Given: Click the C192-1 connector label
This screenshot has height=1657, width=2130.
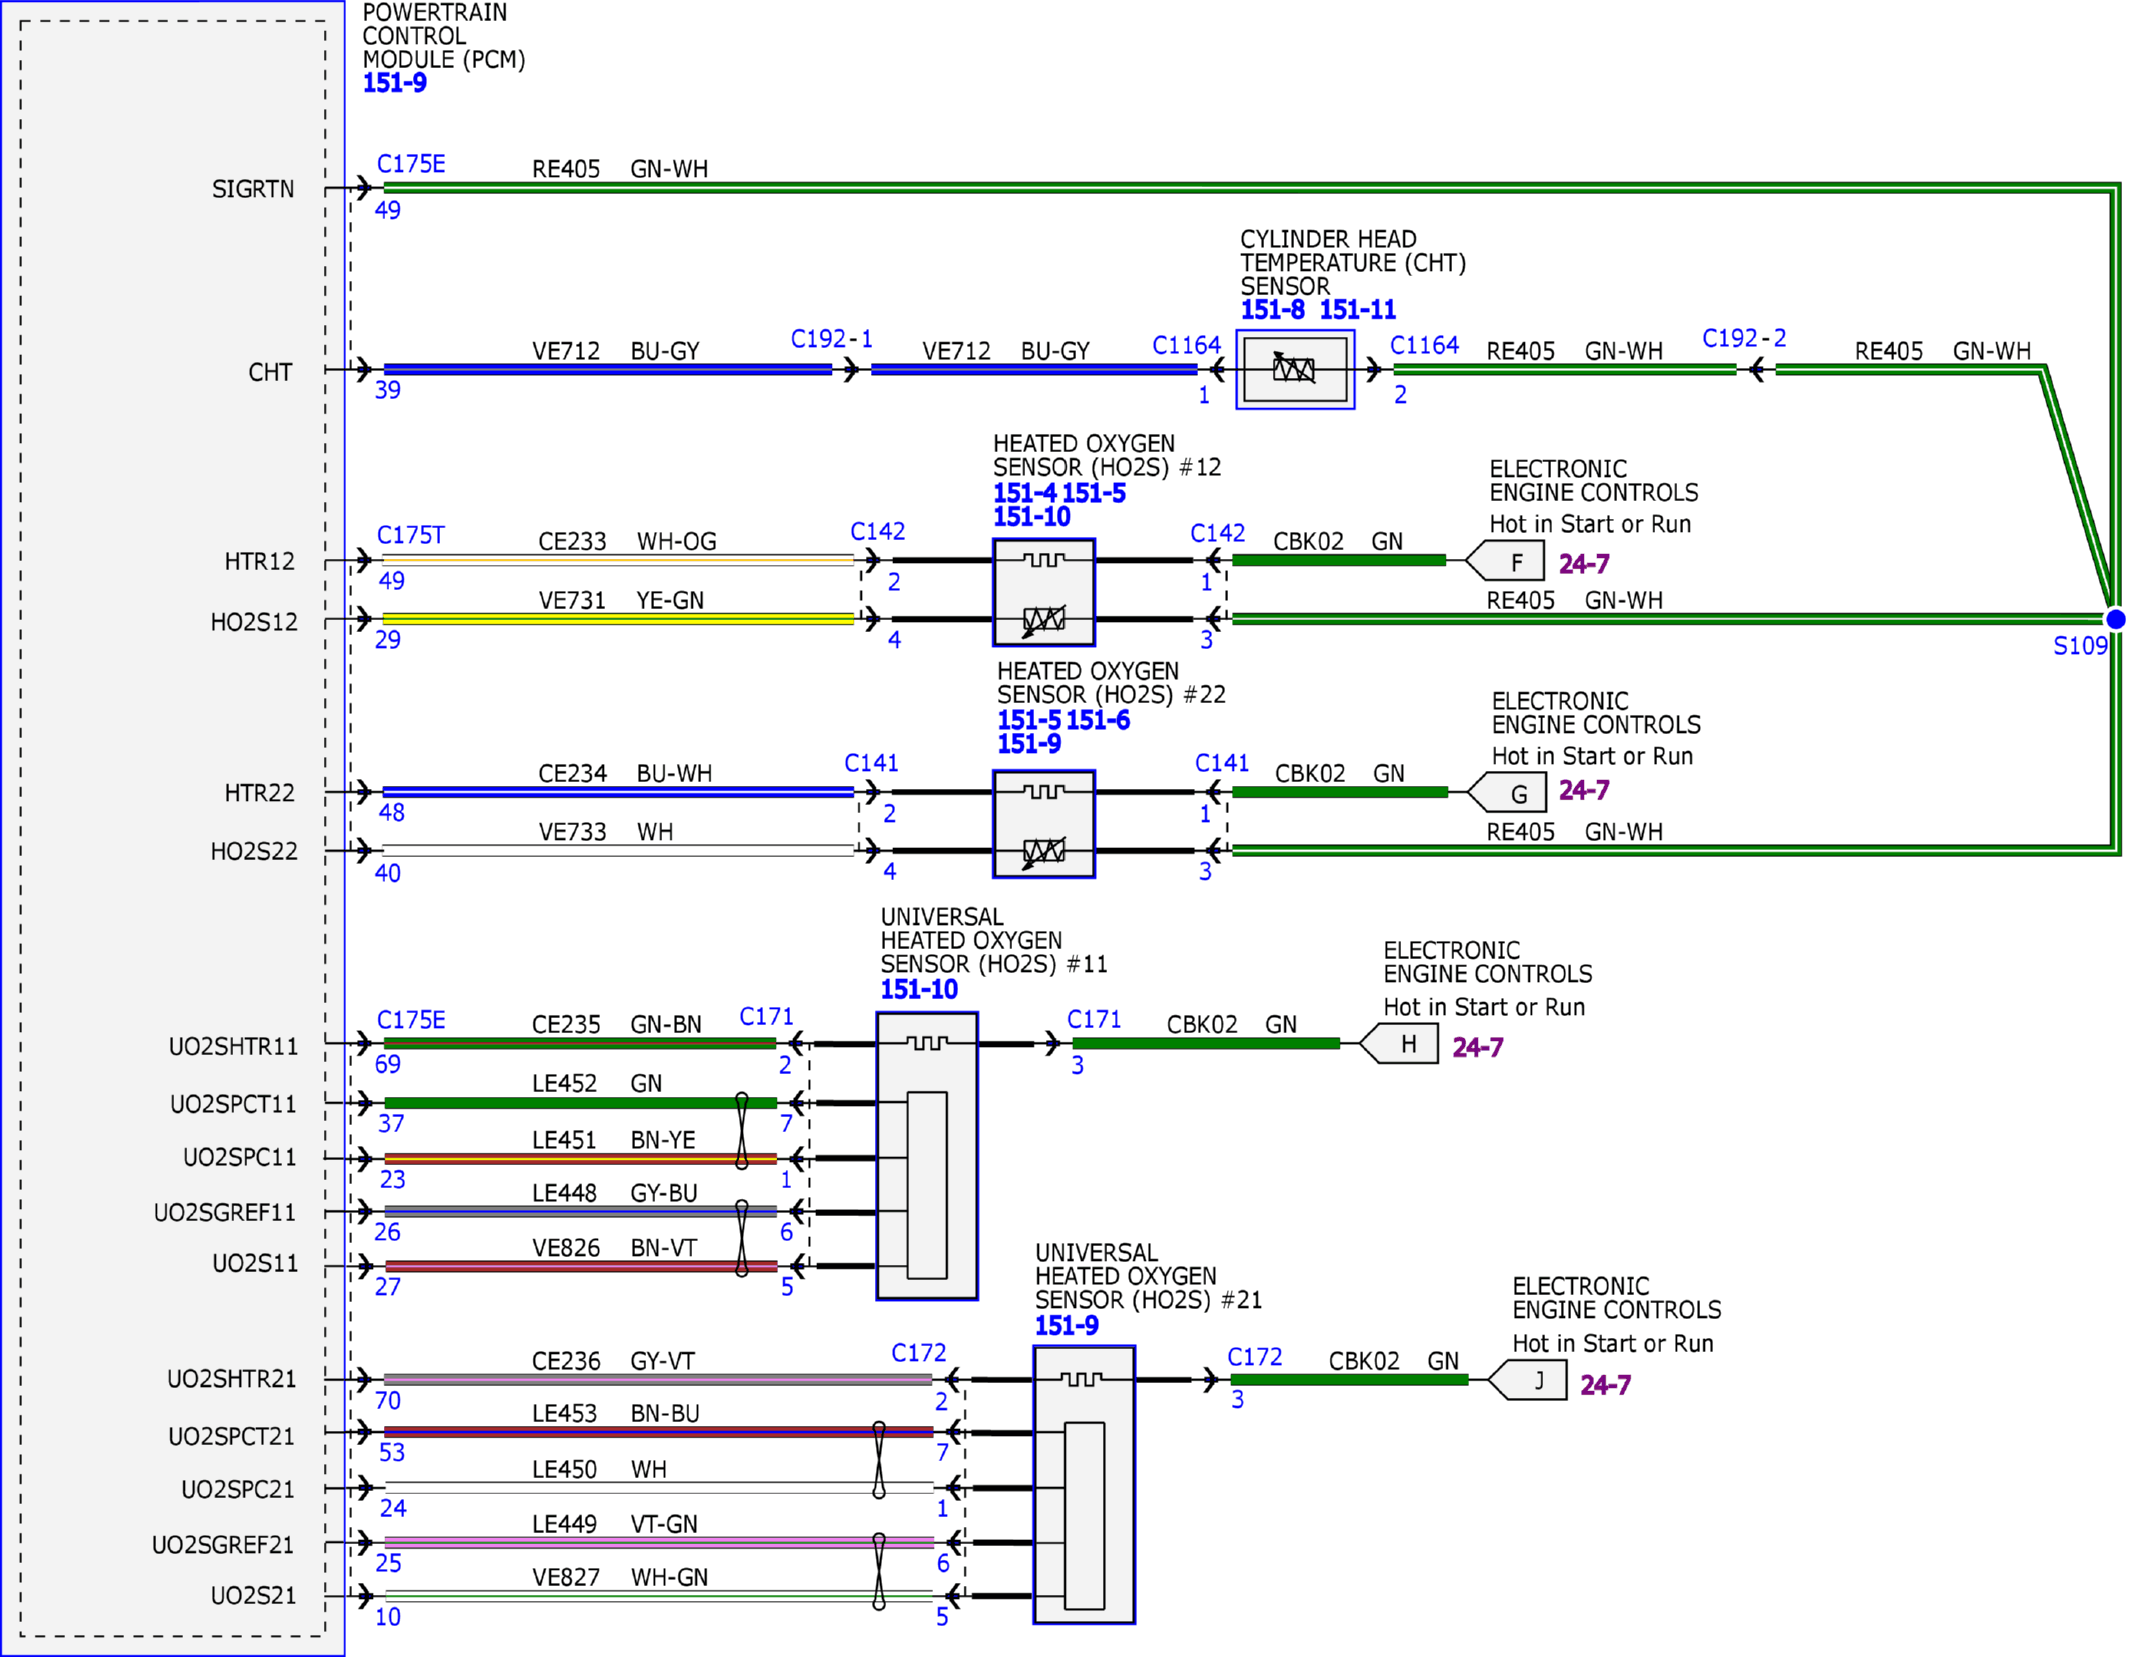Looking at the screenshot, I should coord(831,339).
